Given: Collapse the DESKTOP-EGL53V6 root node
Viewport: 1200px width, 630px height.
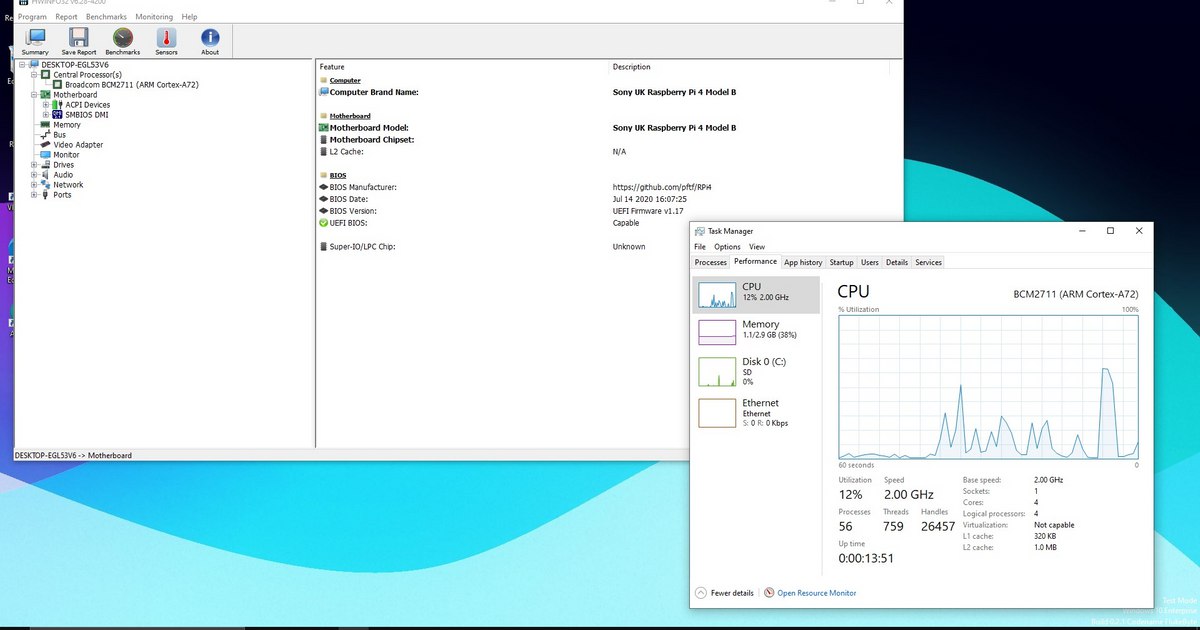Looking at the screenshot, I should click(x=23, y=65).
